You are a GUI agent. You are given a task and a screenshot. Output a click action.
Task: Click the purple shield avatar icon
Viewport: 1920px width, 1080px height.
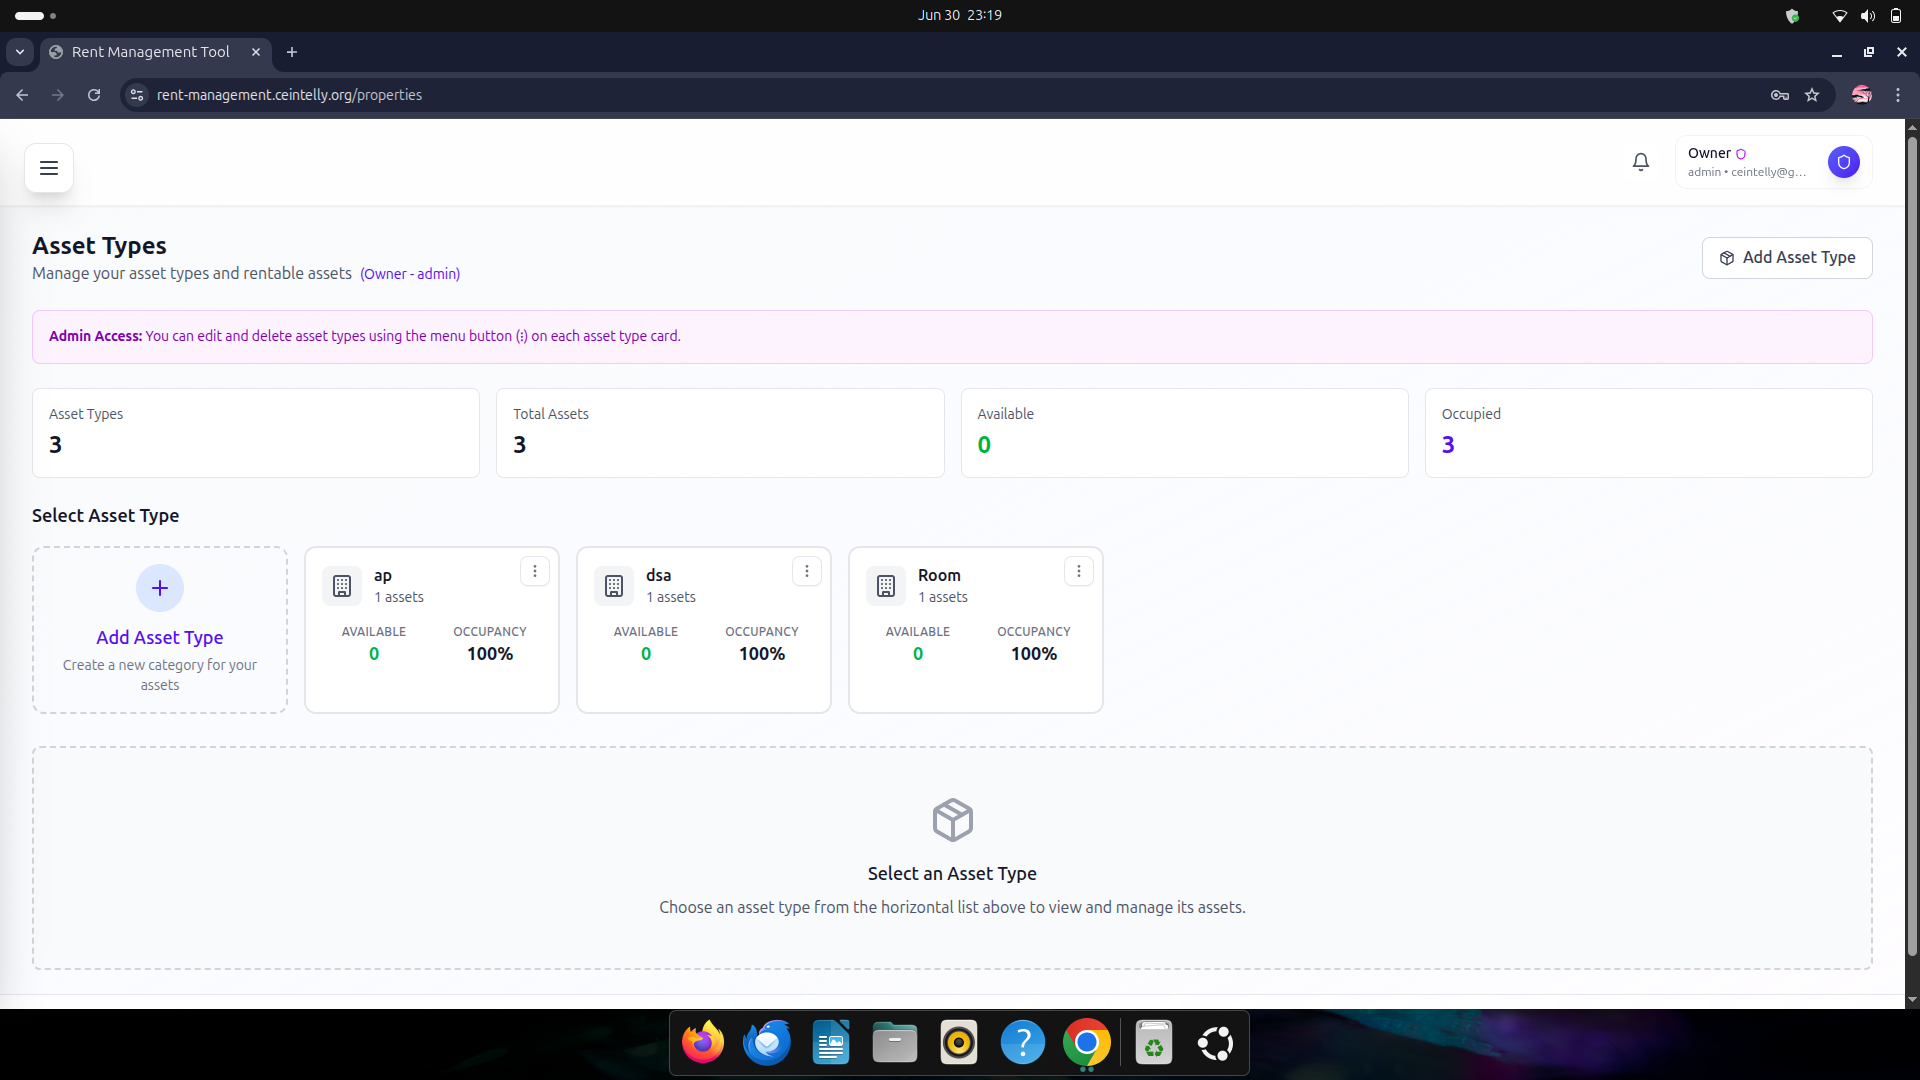1843,162
